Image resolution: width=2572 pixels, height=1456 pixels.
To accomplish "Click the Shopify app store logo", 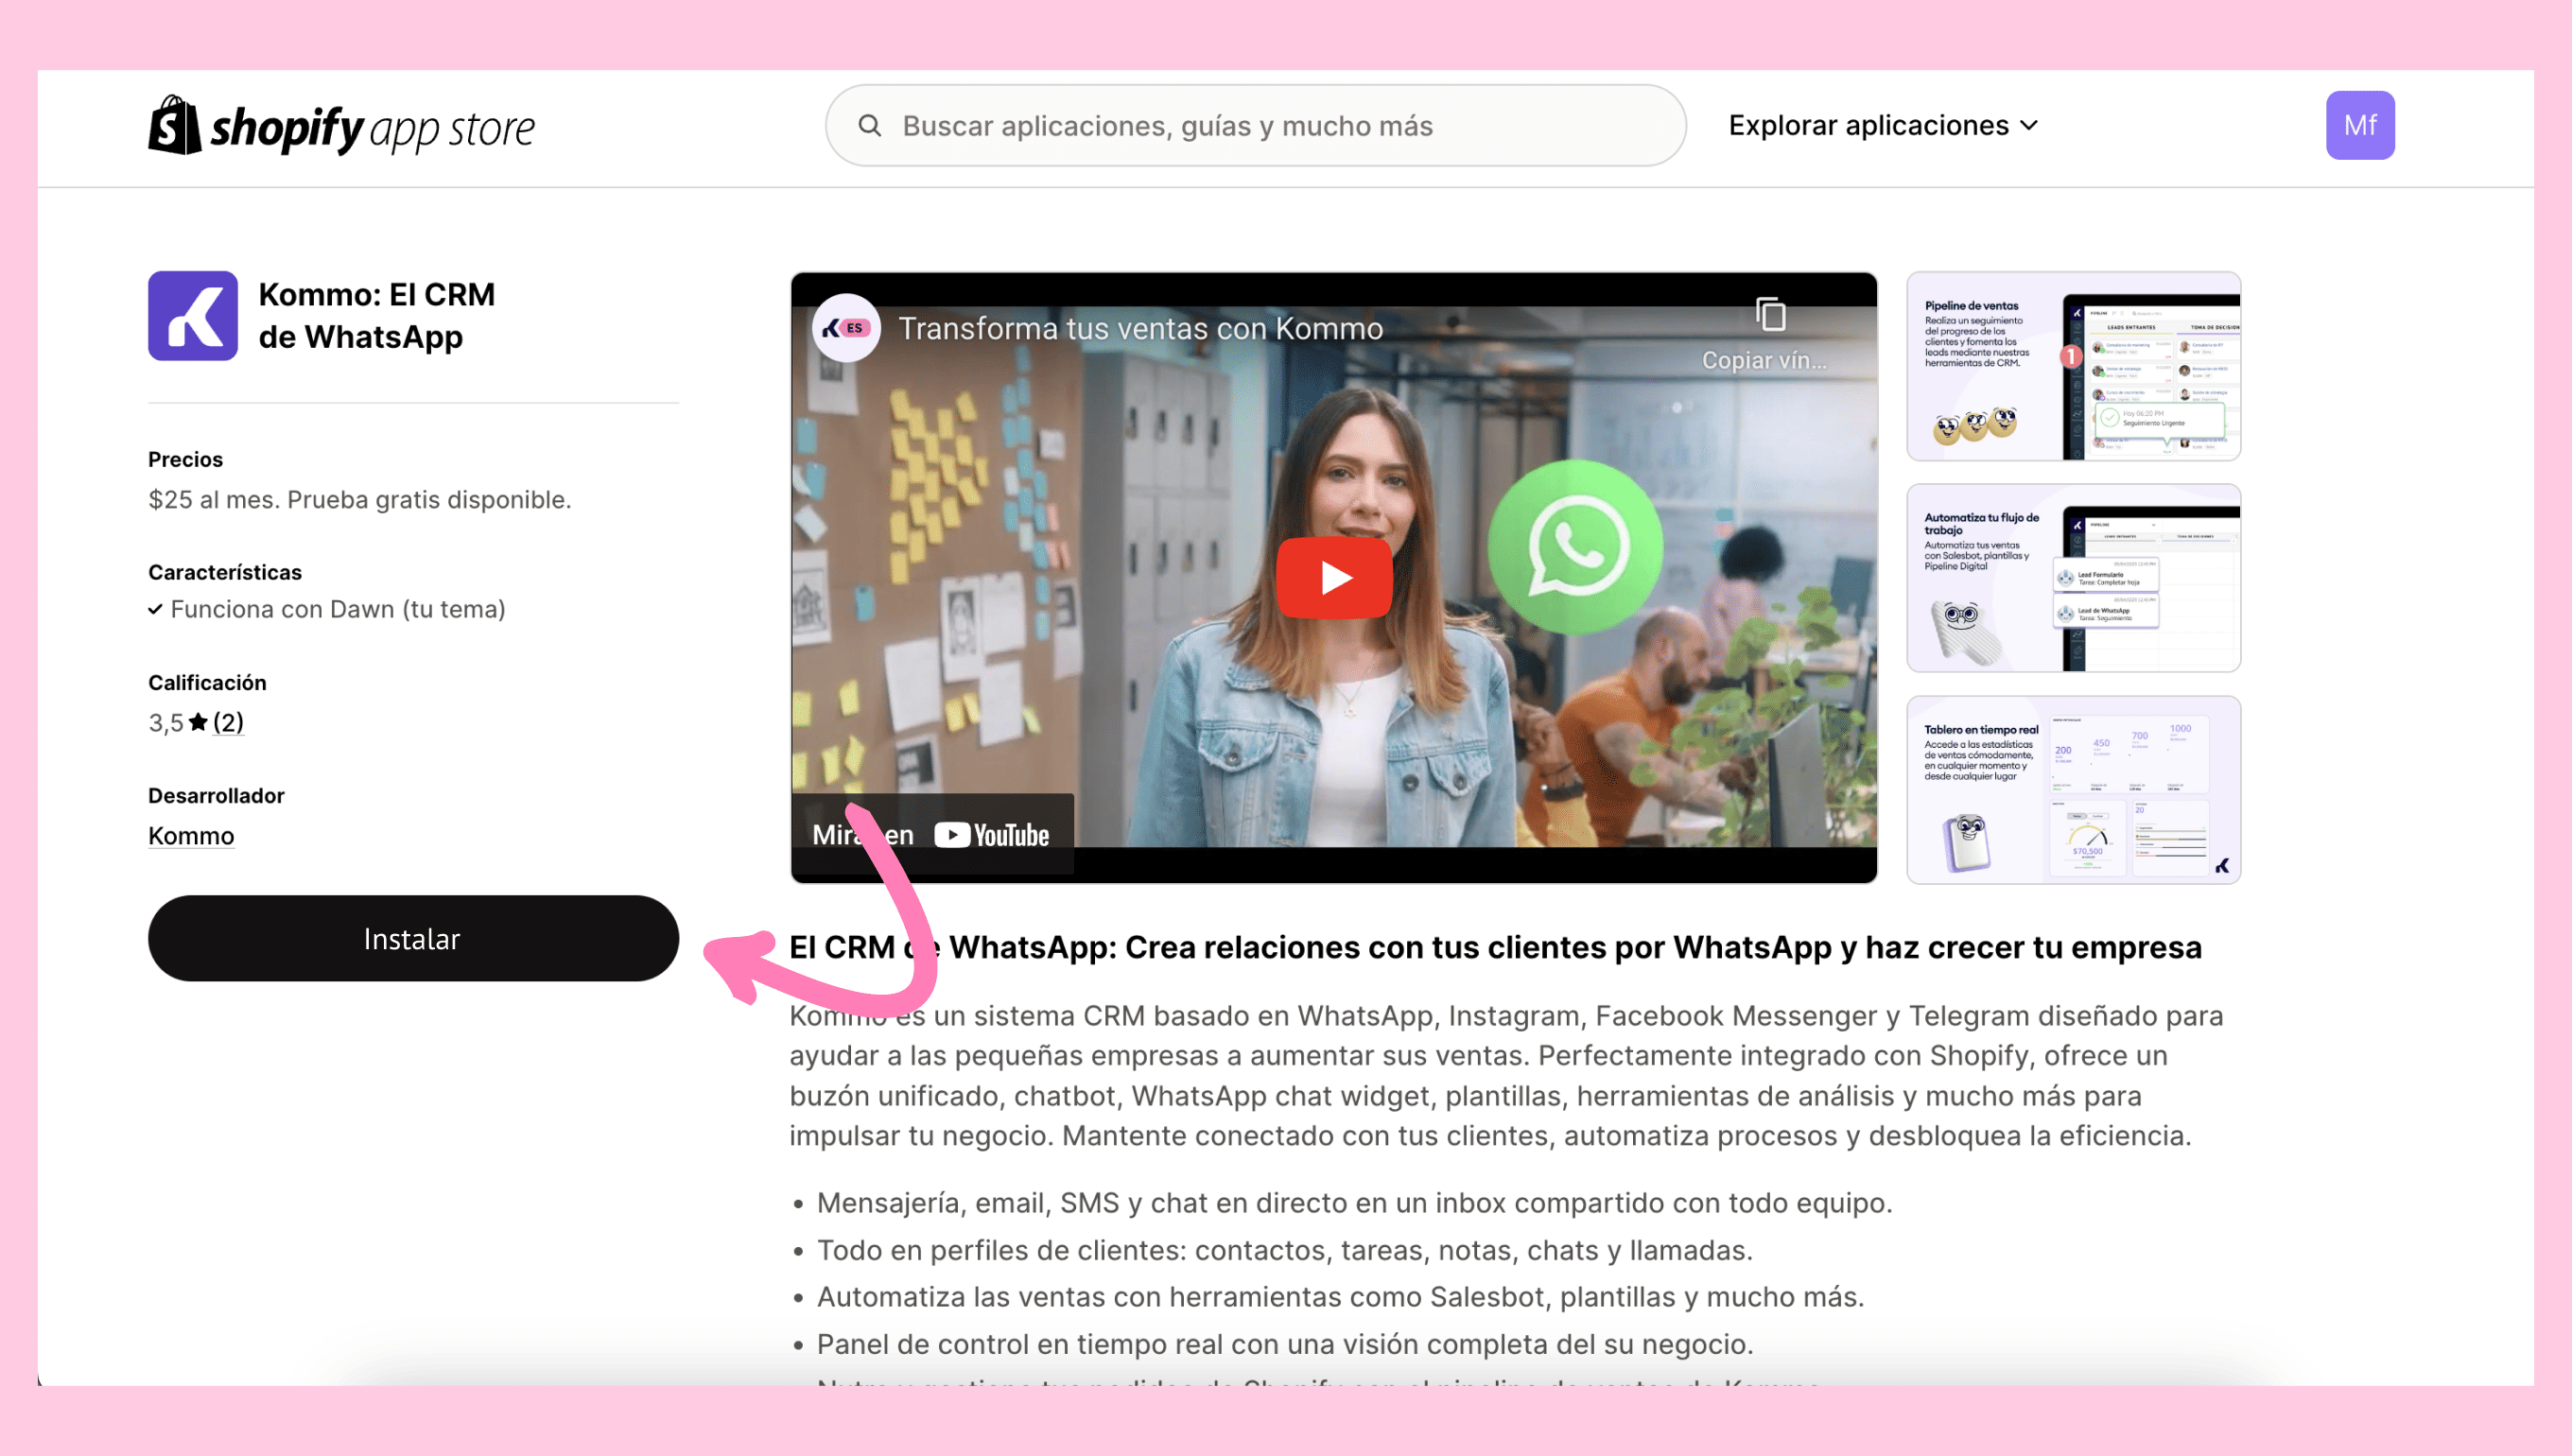I will pos(341,126).
